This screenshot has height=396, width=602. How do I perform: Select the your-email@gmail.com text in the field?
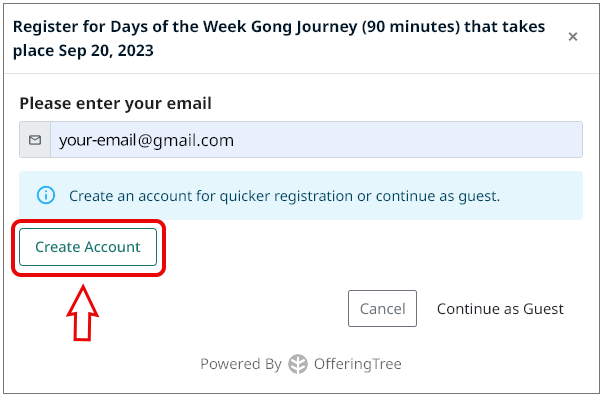coord(146,140)
